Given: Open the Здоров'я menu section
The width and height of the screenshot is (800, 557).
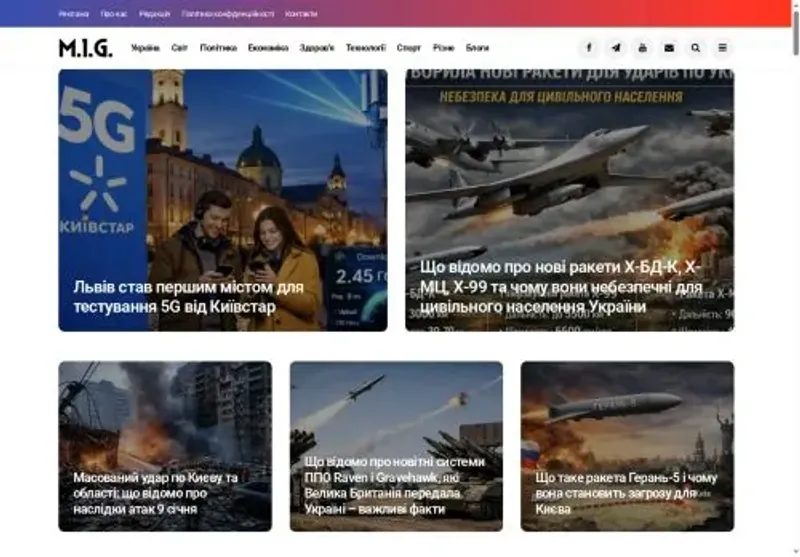Looking at the screenshot, I should pyautogui.click(x=317, y=48).
